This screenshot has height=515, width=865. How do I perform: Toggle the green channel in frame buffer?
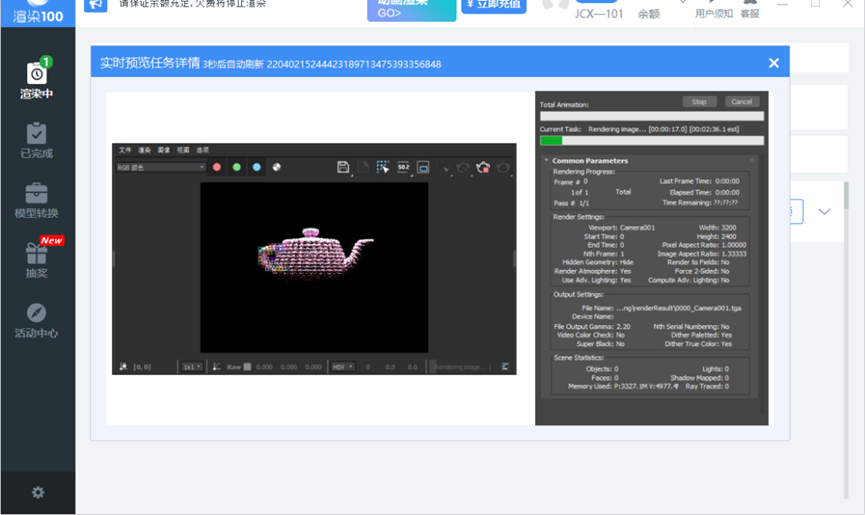237,167
